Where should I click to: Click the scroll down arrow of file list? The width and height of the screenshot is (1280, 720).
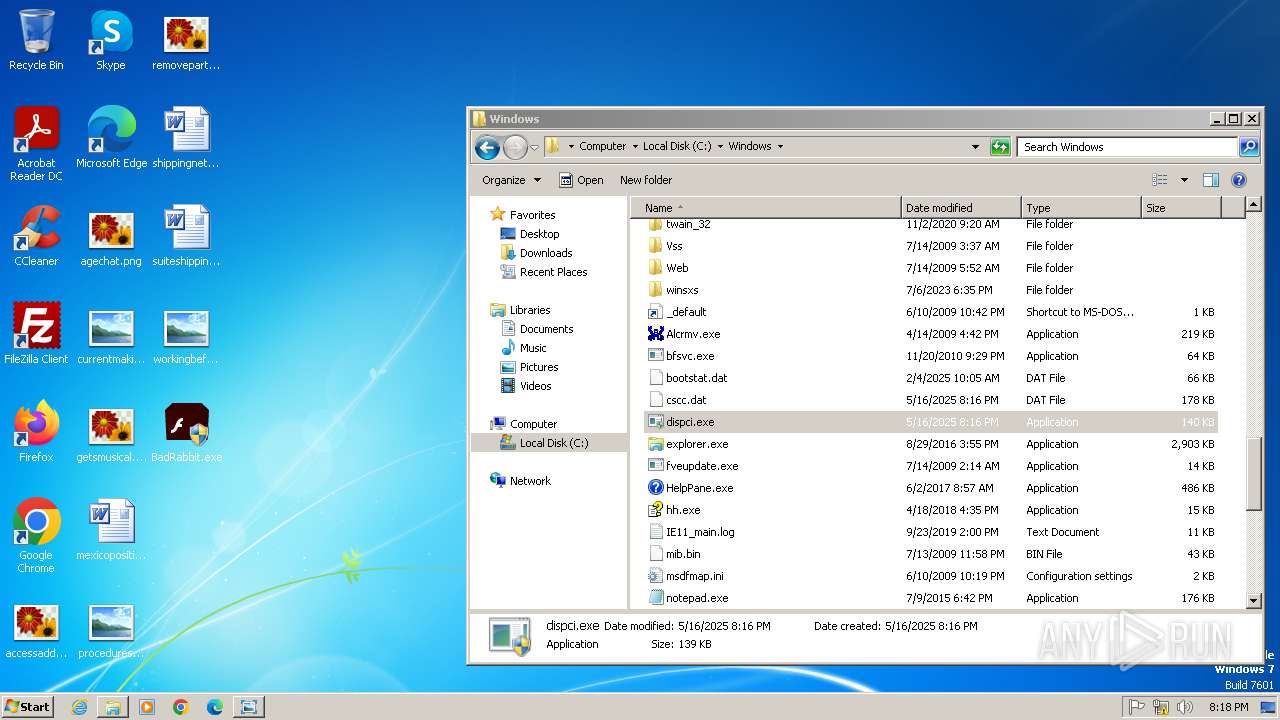click(1254, 601)
